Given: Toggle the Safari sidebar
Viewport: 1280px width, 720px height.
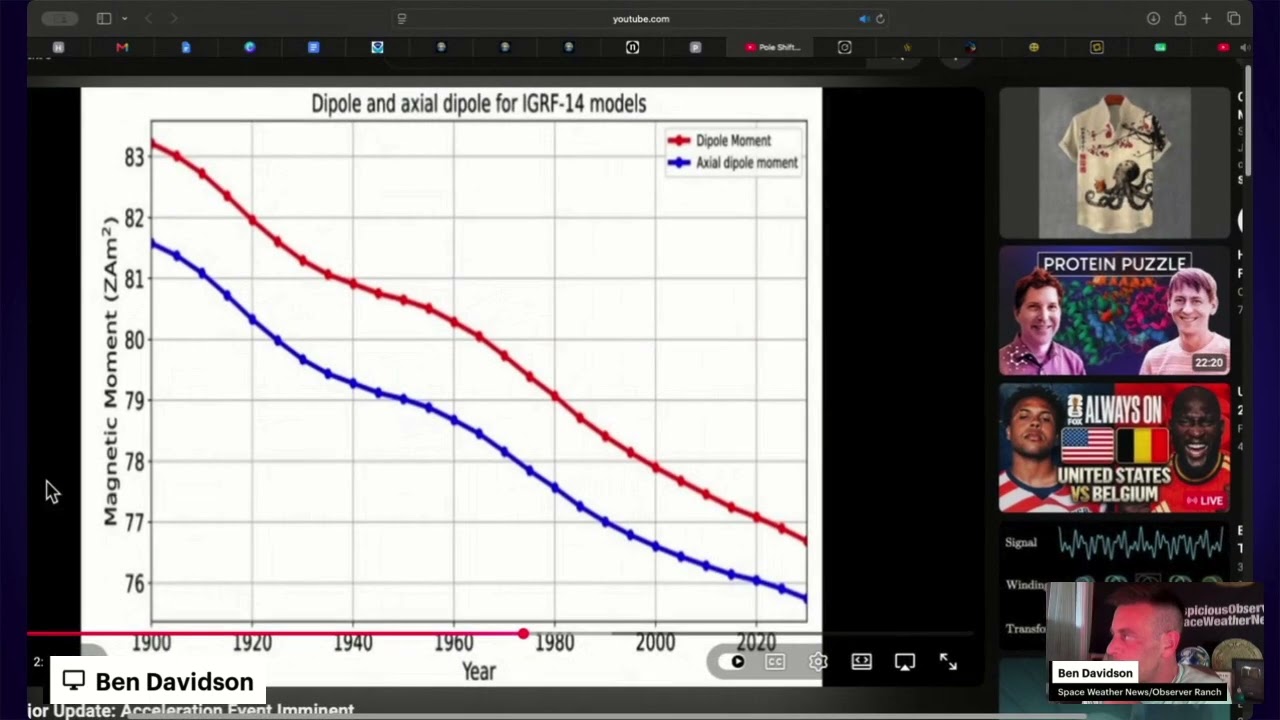Looking at the screenshot, I should click(103, 18).
